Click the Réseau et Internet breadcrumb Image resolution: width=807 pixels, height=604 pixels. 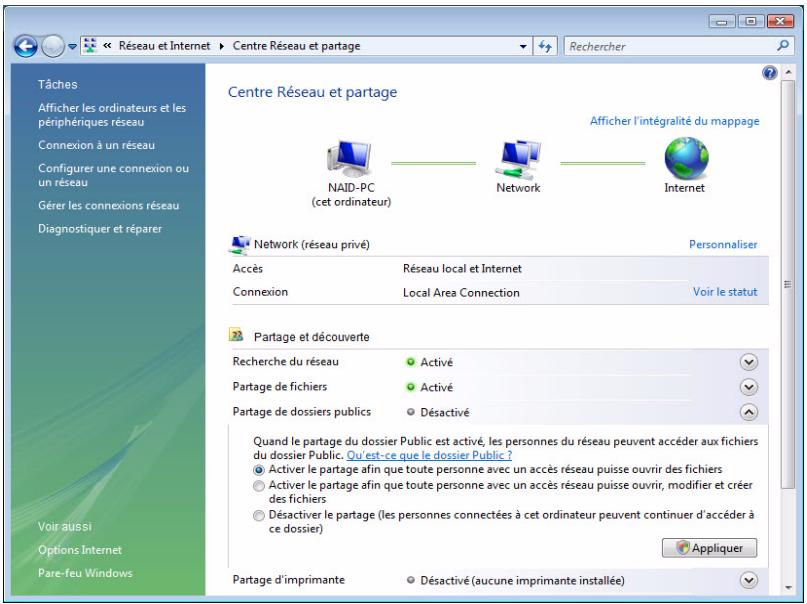pyautogui.click(x=164, y=46)
